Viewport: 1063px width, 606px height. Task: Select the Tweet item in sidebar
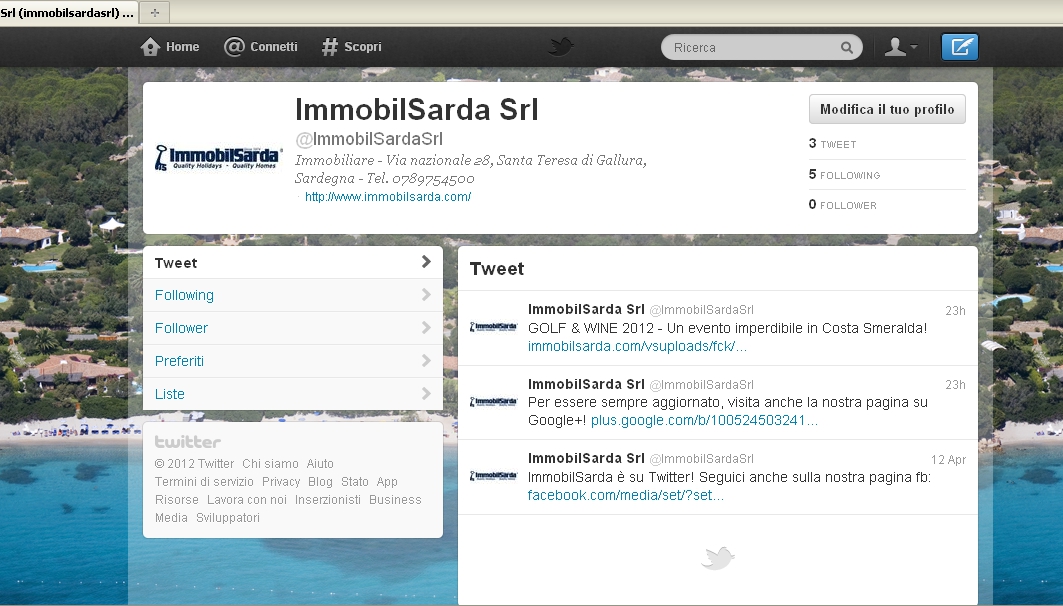tap(177, 263)
